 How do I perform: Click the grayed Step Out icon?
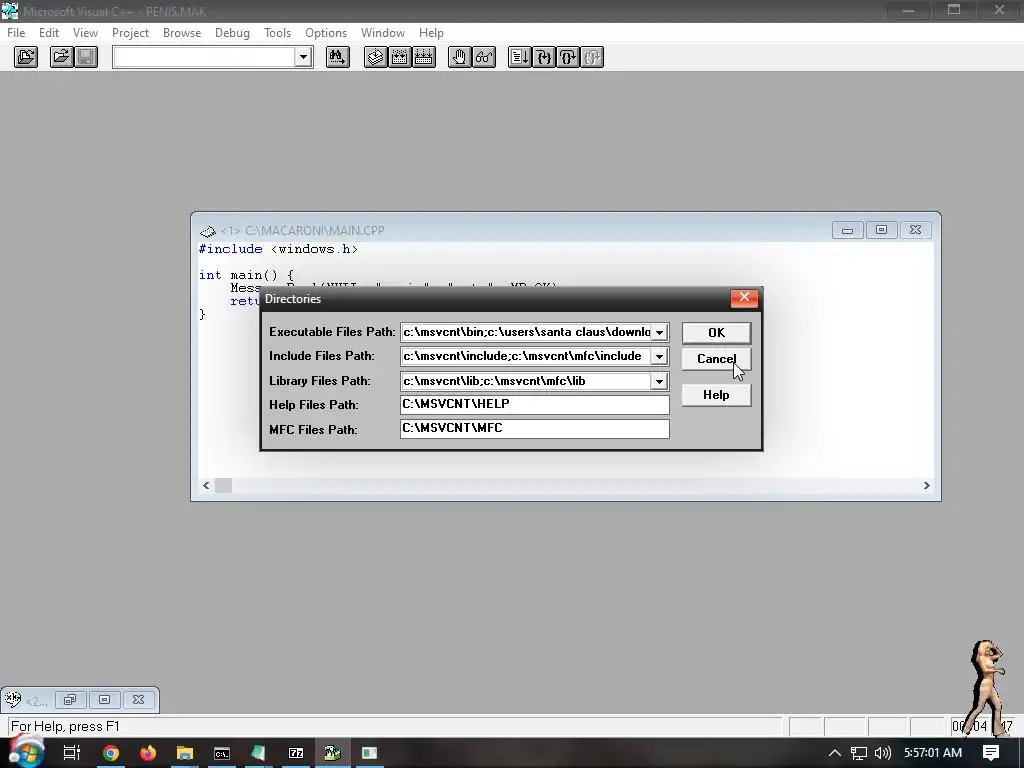point(592,57)
